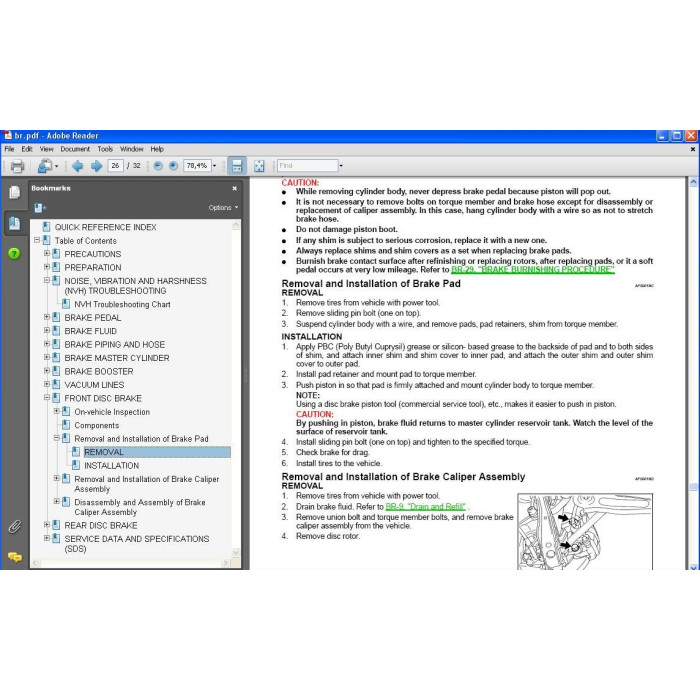
Task: Expand the PRECAUTIONS bookmark
Action: pyautogui.click(x=47, y=253)
